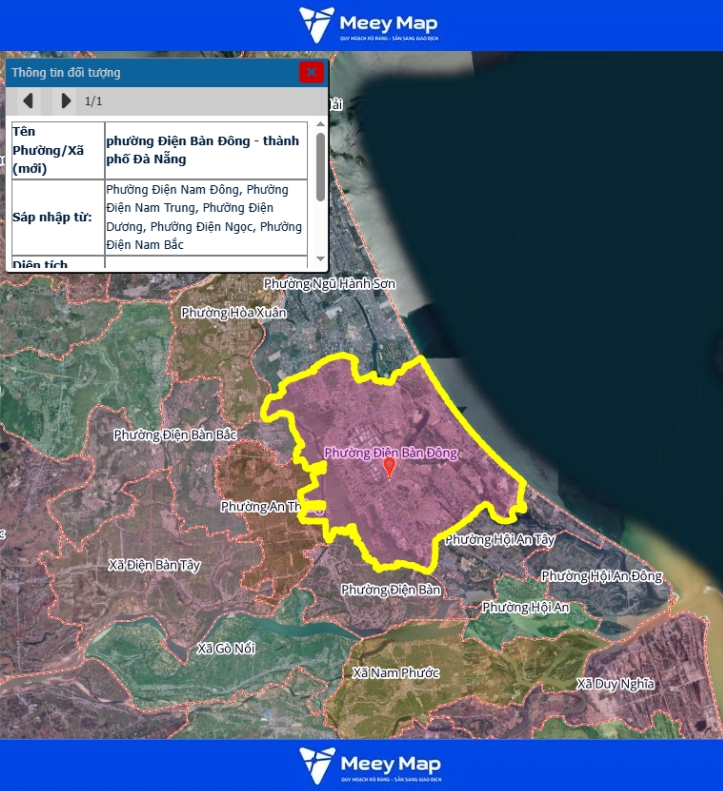Click the Xã Duy Nghĩa label

click(615, 684)
